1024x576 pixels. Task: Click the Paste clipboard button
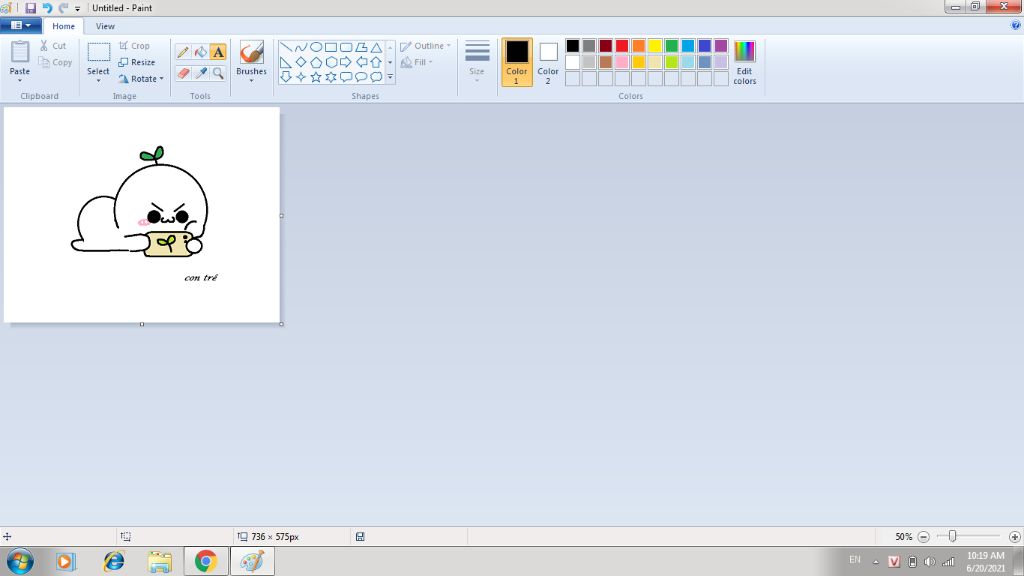[x=20, y=57]
